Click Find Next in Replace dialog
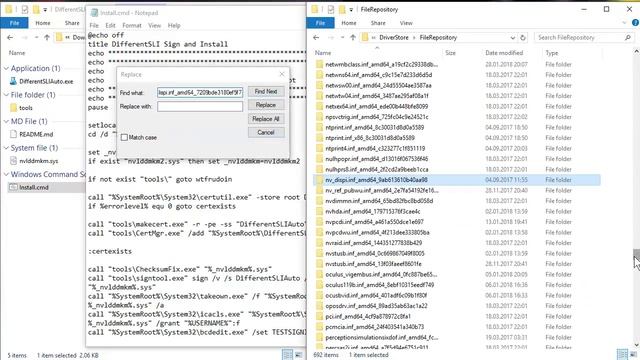640x360 pixels. point(266,92)
